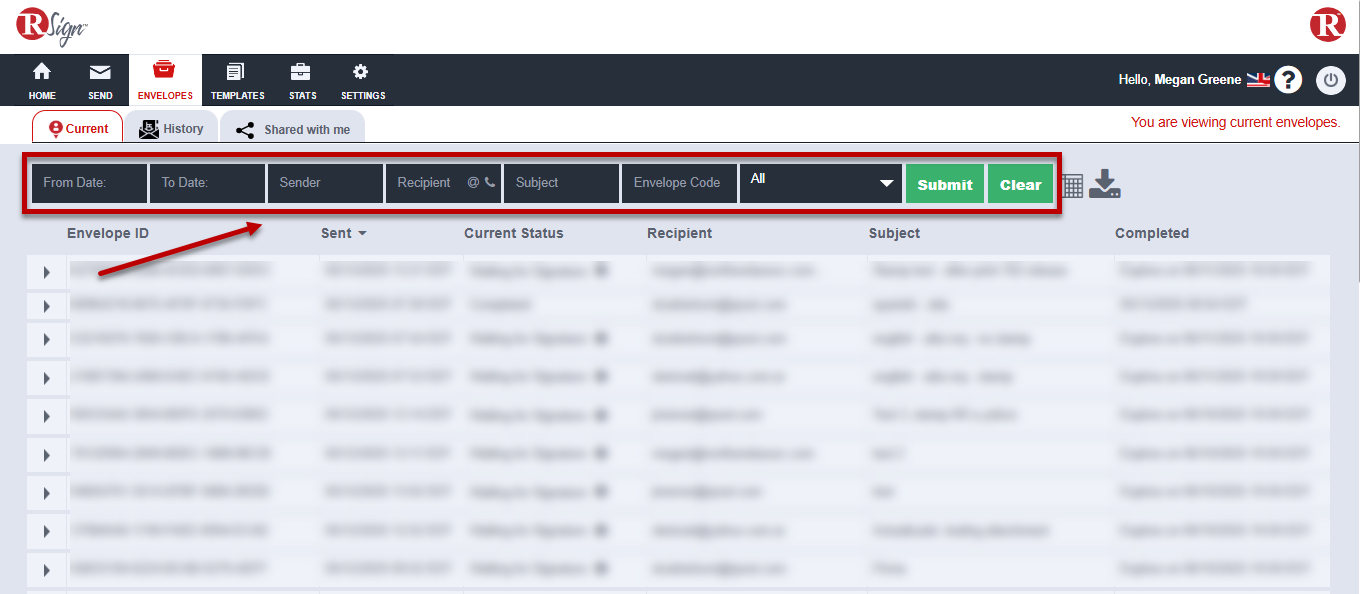
Task: Expand the first envelope row
Action: point(47,271)
